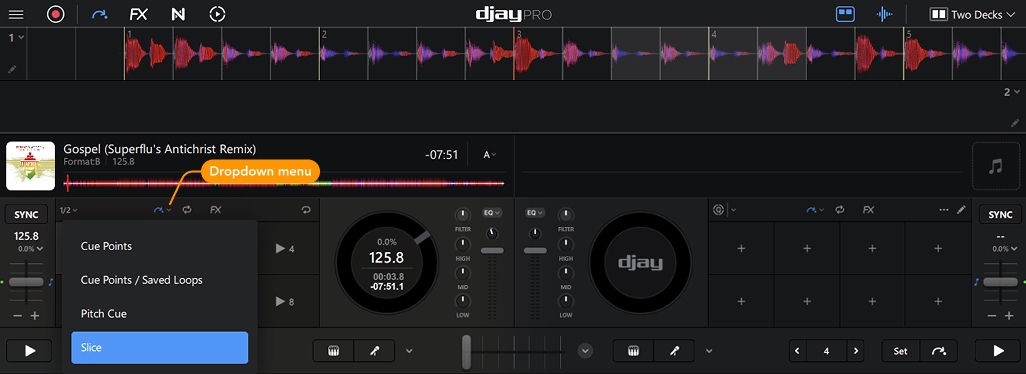Image resolution: width=1026 pixels, height=374 pixels.
Task: Click deck 2 jog wheel with djay logo
Action: point(641,262)
